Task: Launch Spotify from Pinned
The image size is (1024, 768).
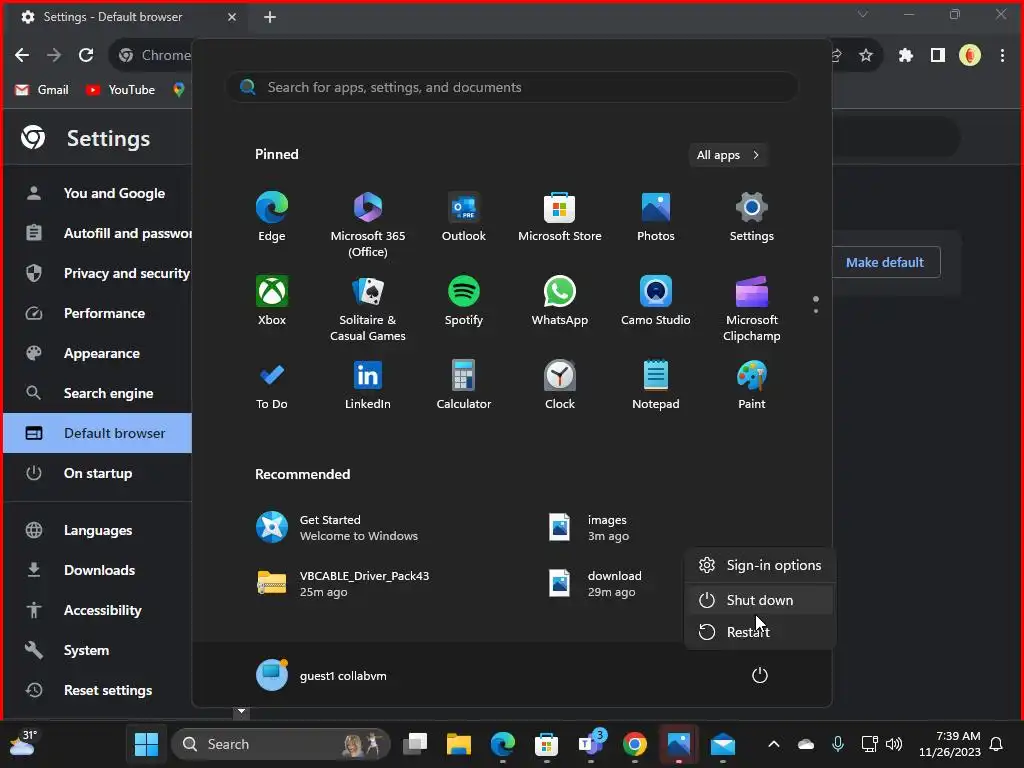Action: tap(464, 301)
